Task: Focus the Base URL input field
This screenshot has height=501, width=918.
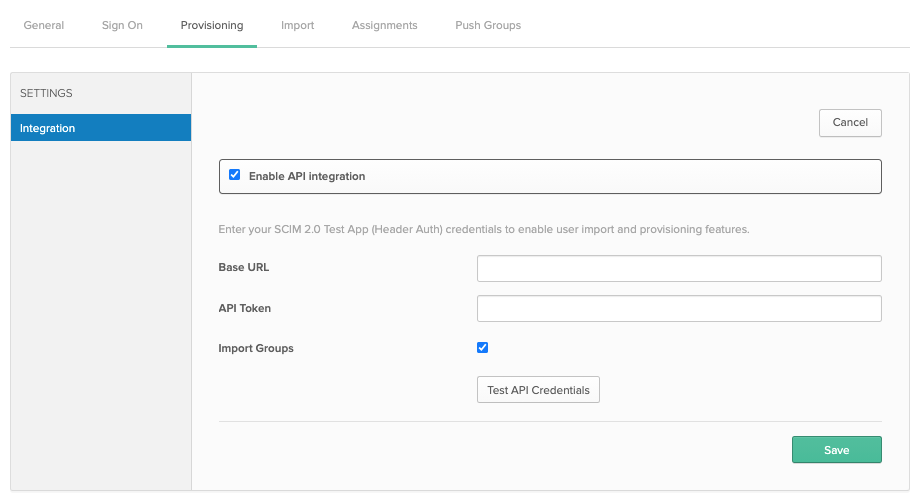Action: (678, 268)
